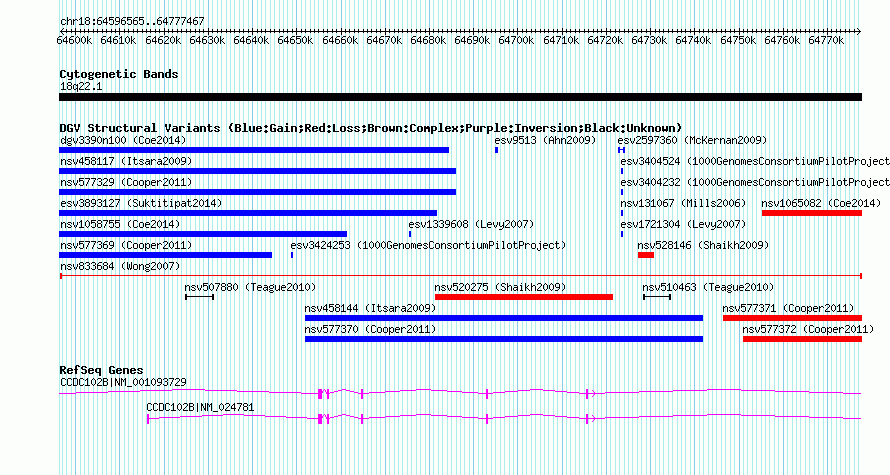The width and height of the screenshot is (890, 475).
Task: Click the 64740k ruler tick label
Action: click(x=694, y=40)
